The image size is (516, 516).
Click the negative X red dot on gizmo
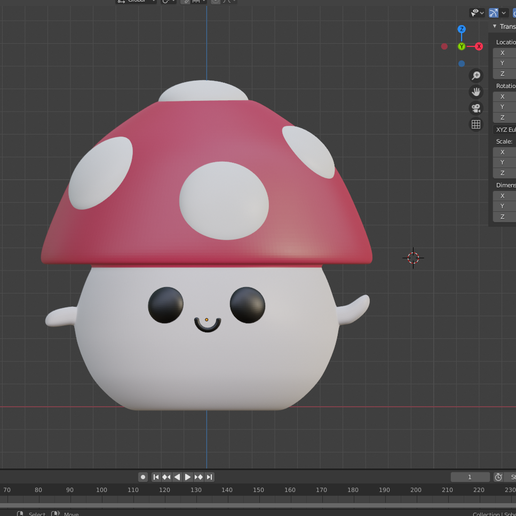point(444,46)
